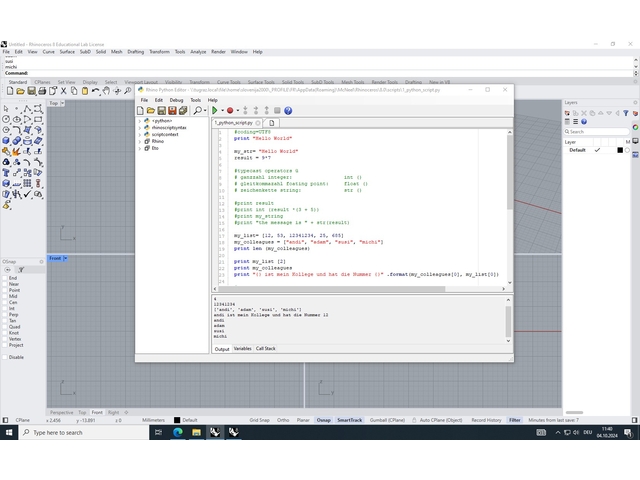Screen dimensions: 640x480
Task: Click the Layers panel filter funnel icon
Action: (x=626, y=113)
